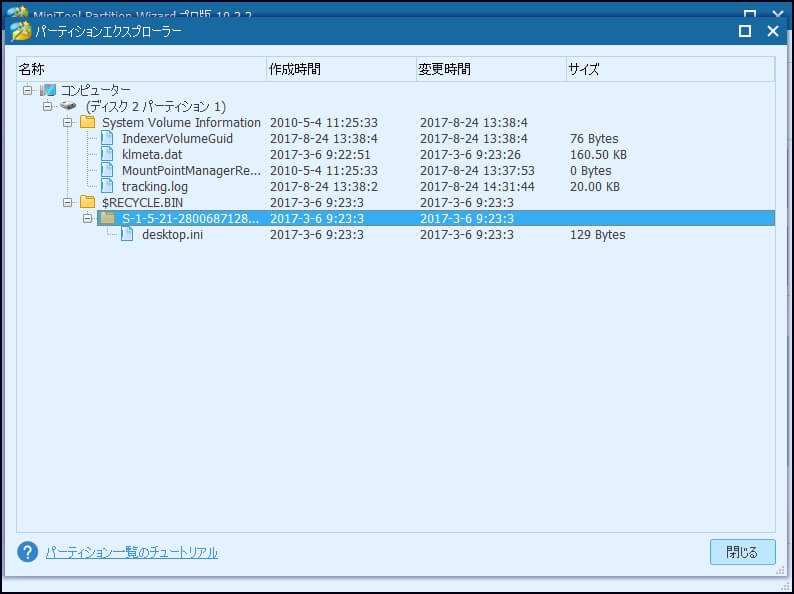
Task: Select the コンピューター tree item
Action: point(96,91)
